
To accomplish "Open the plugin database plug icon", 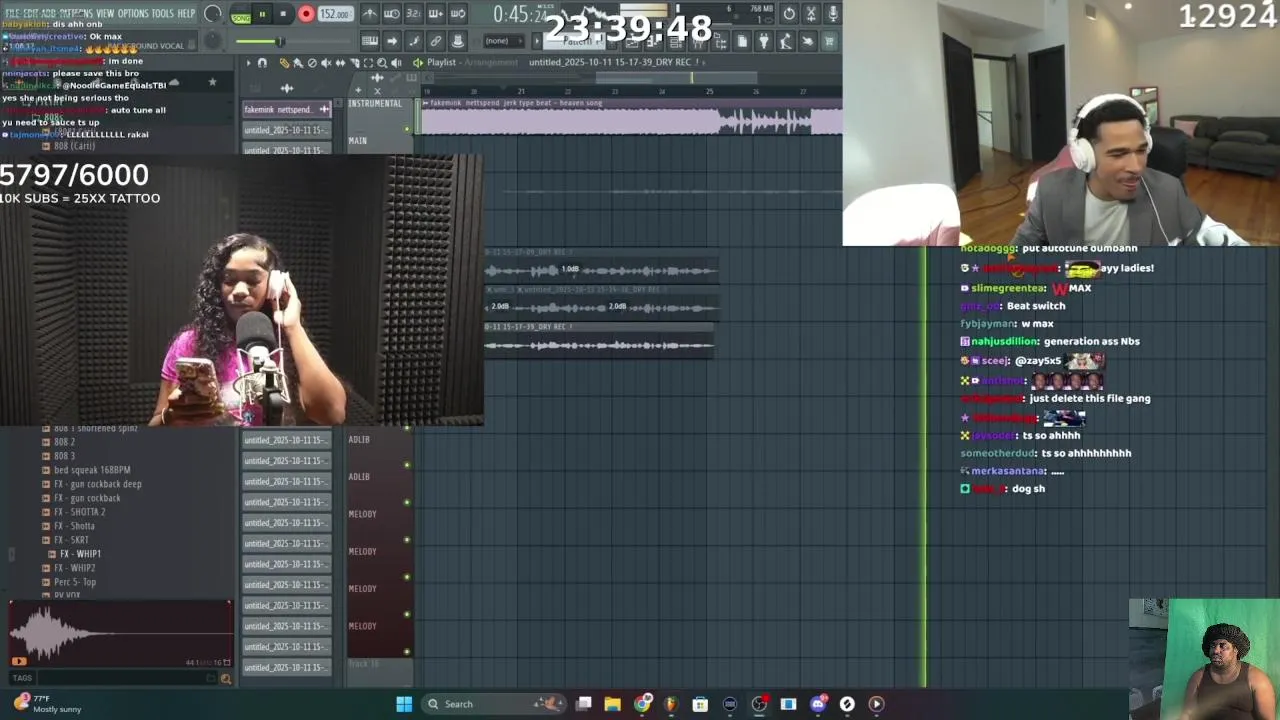I will 764,41.
